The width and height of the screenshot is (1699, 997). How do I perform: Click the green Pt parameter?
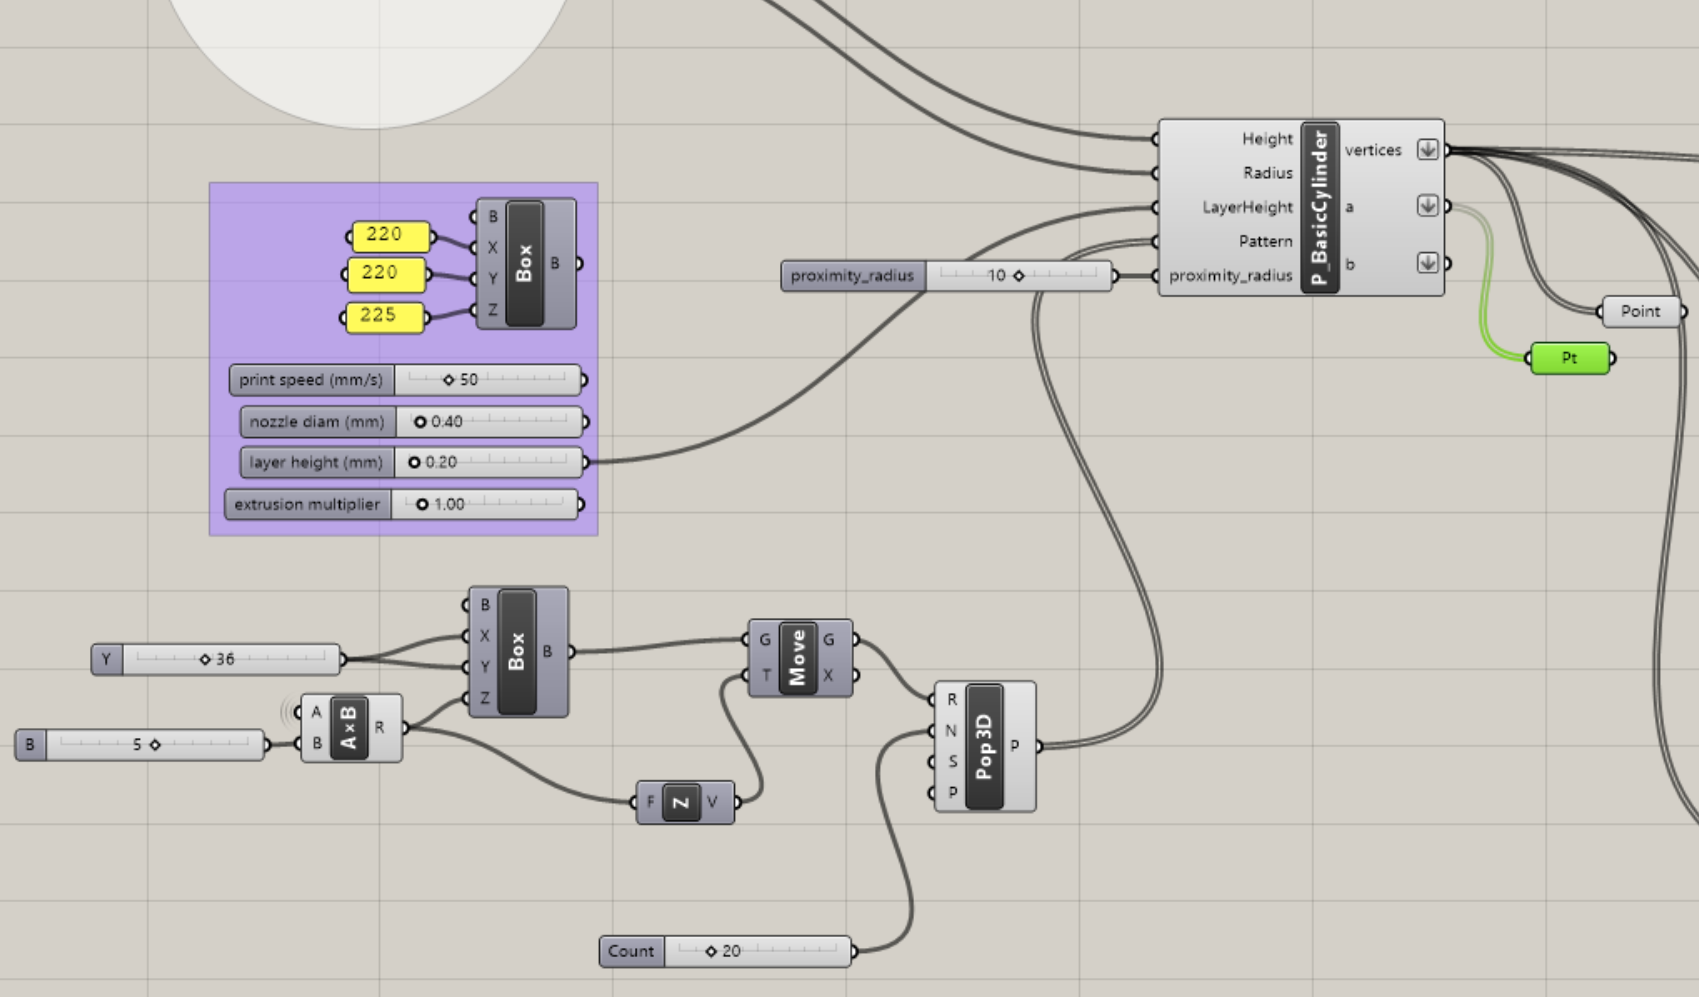coord(1570,358)
